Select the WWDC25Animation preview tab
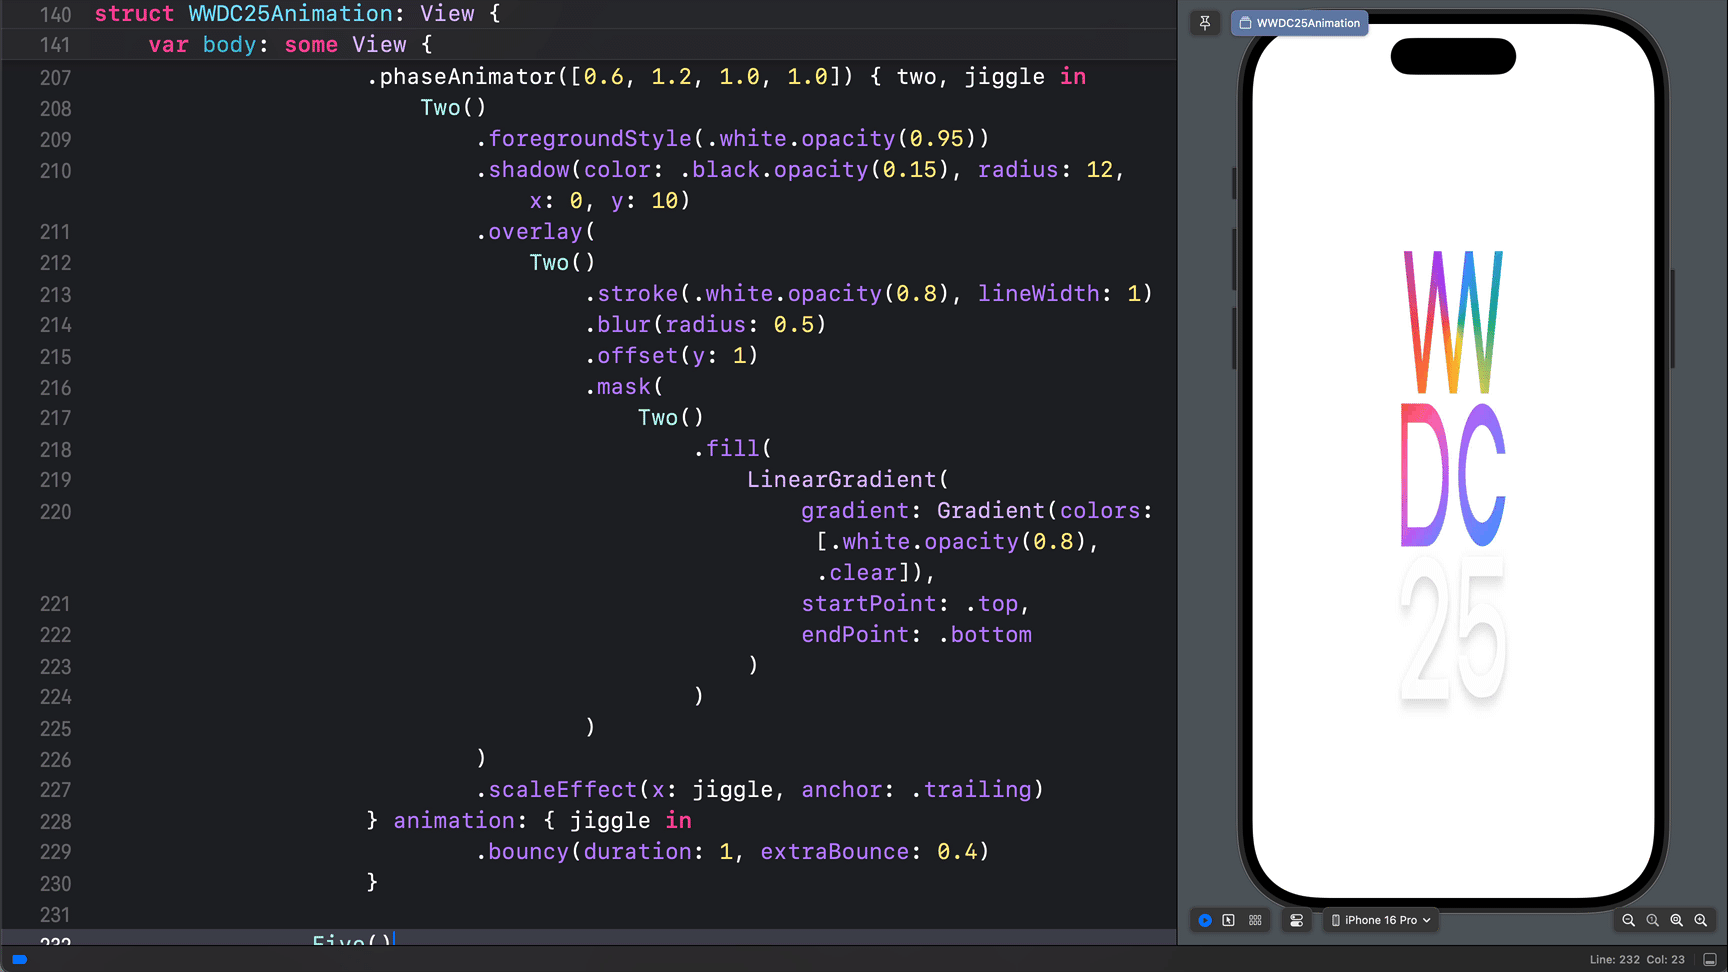This screenshot has width=1728, height=972. tap(1299, 23)
